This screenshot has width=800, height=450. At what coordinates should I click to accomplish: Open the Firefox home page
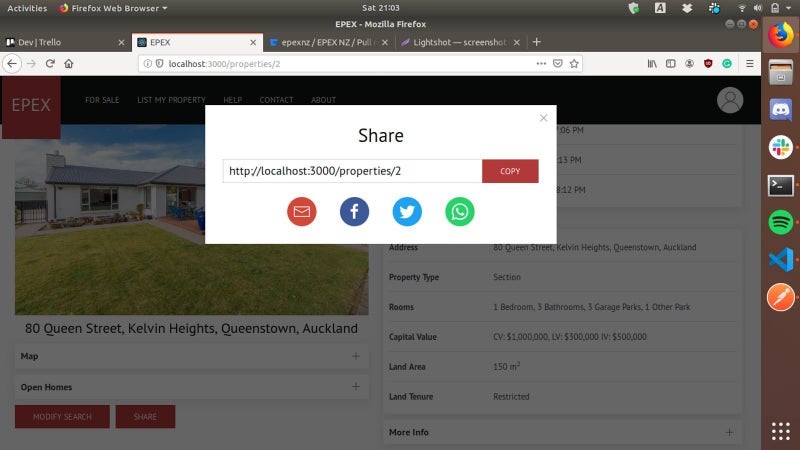pyautogui.click(x=69, y=64)
